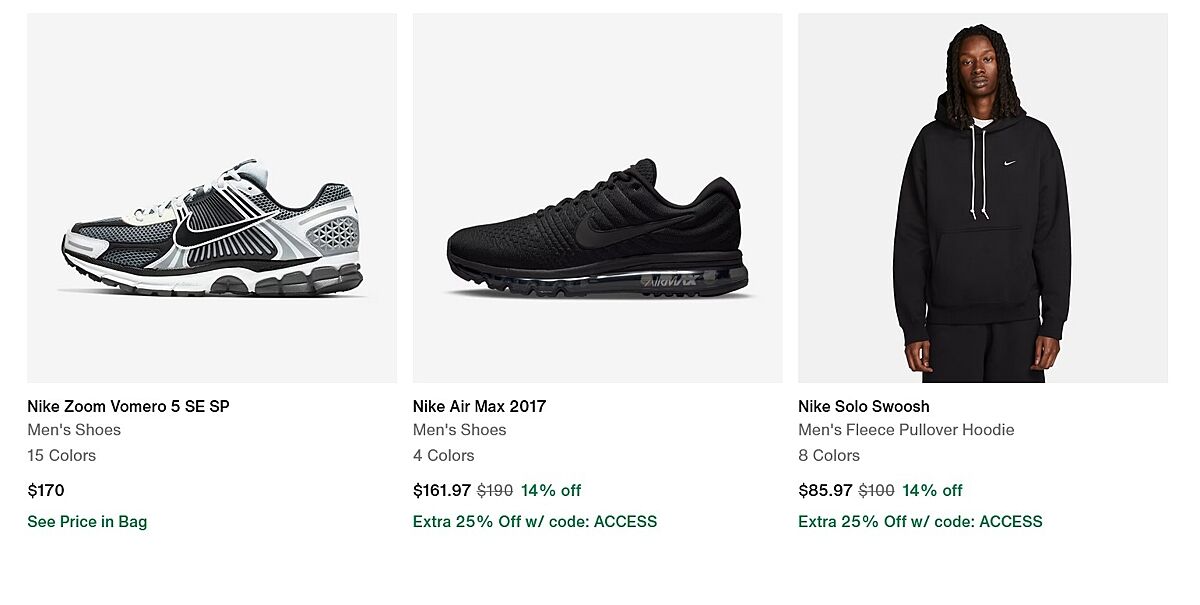Click the crossed-out $190 original price

pyautogui.click(x=495, y=490)
